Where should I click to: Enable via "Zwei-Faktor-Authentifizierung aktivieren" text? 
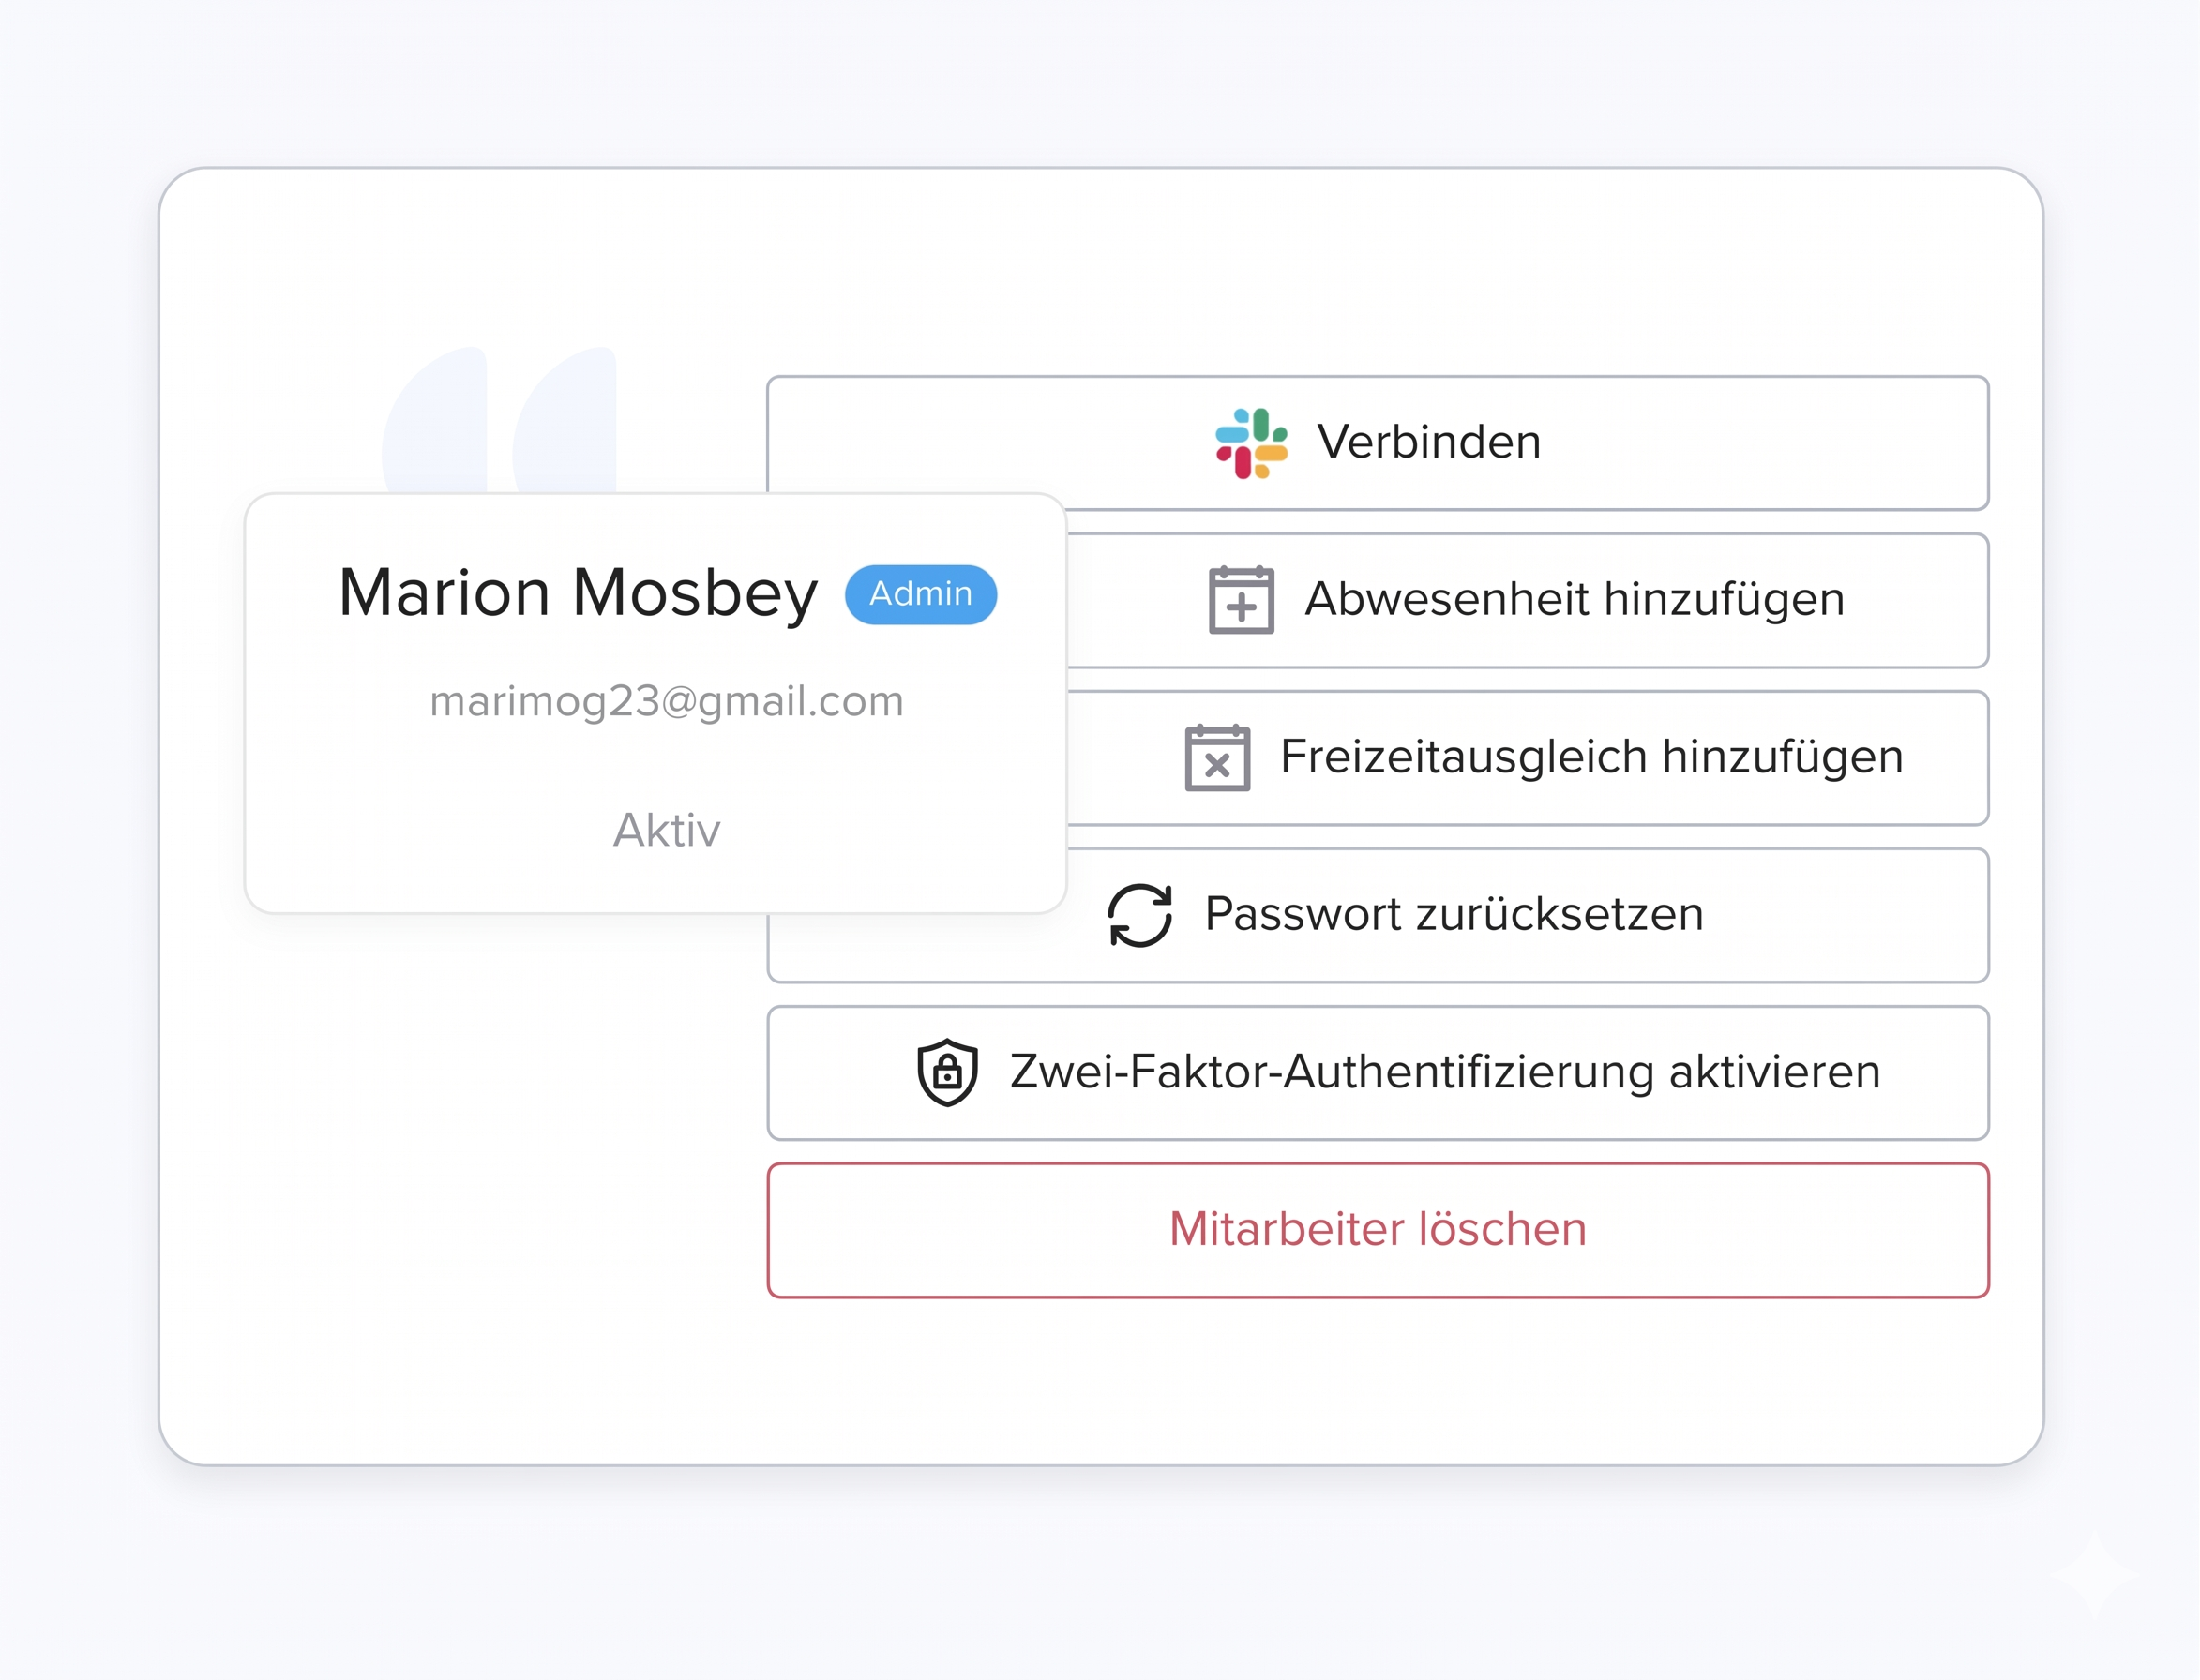[1445, 1072]
